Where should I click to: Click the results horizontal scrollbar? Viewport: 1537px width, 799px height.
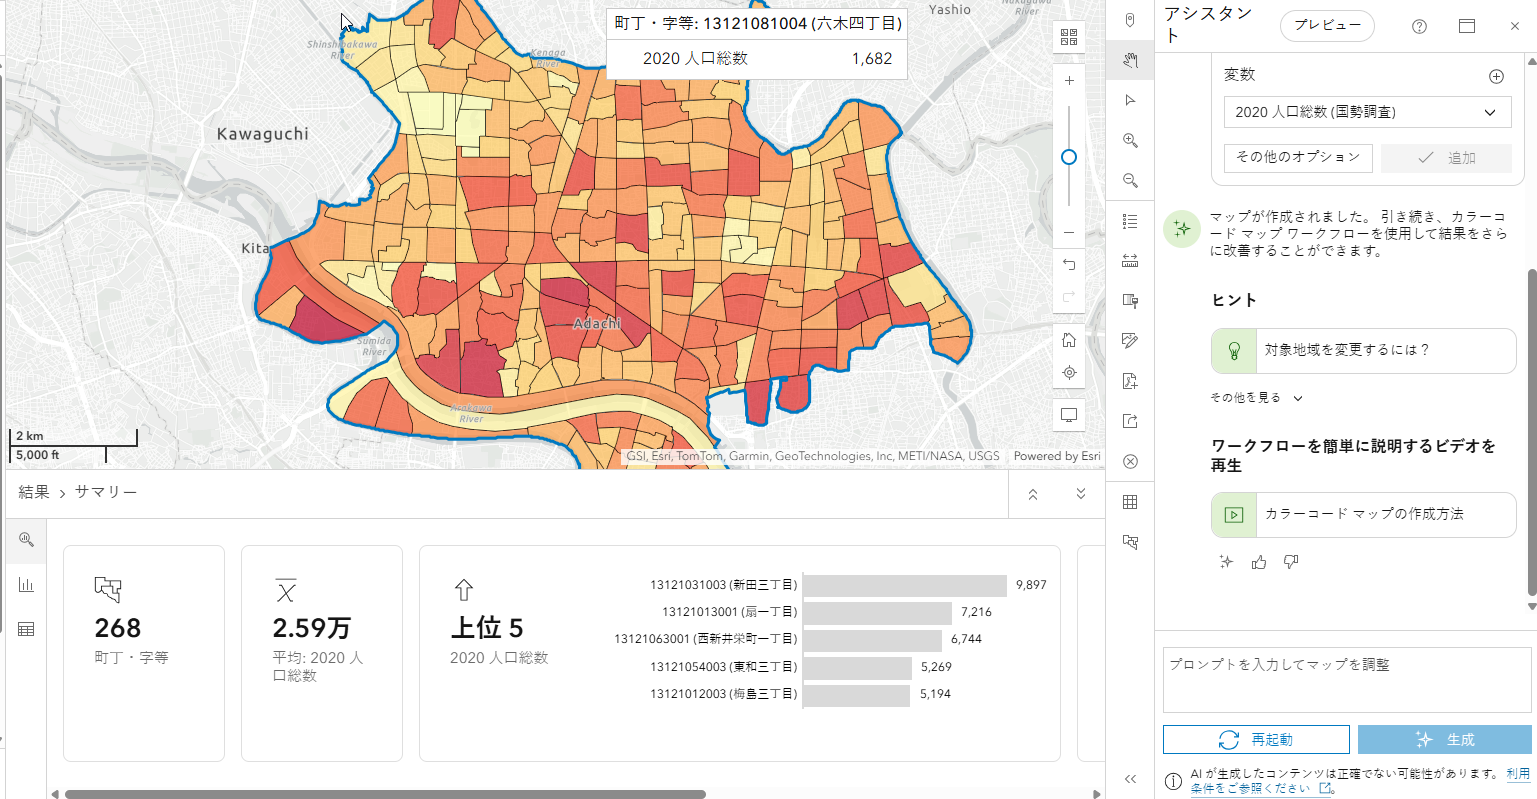click(x=385, y=794)
